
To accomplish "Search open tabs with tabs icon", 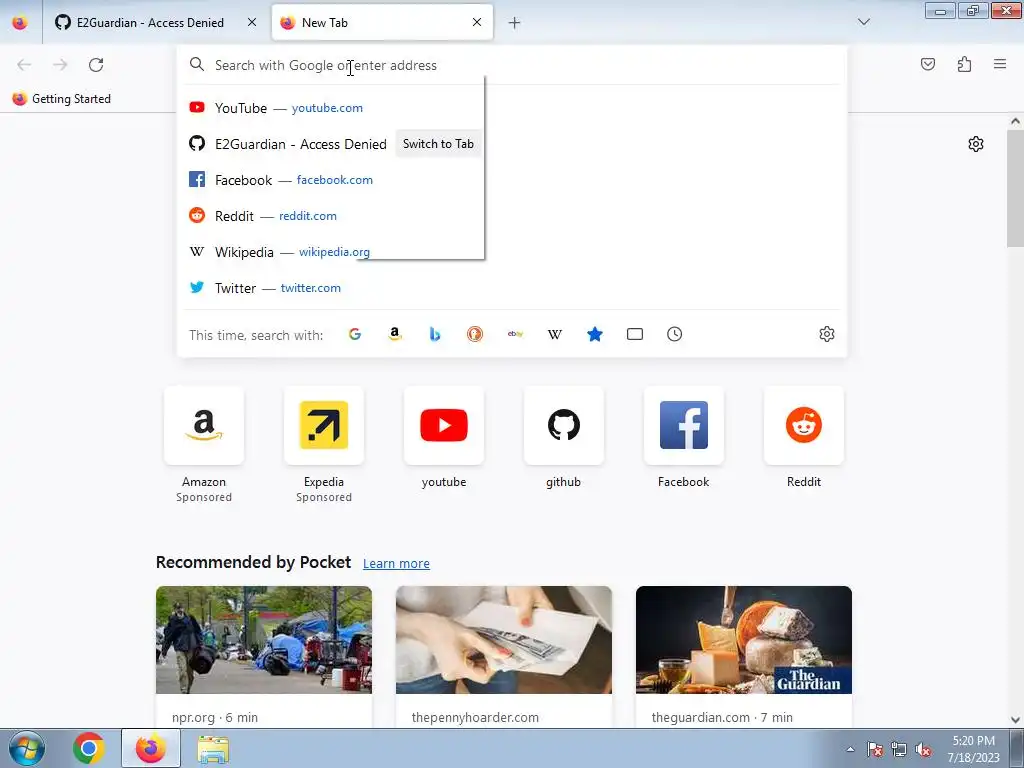I will click(635, 334).
